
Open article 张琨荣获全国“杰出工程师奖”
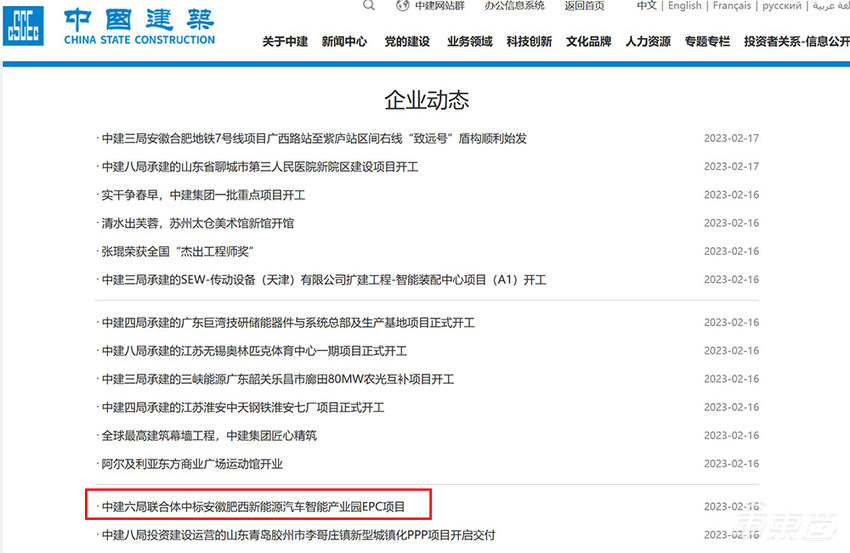coord(178,252)
